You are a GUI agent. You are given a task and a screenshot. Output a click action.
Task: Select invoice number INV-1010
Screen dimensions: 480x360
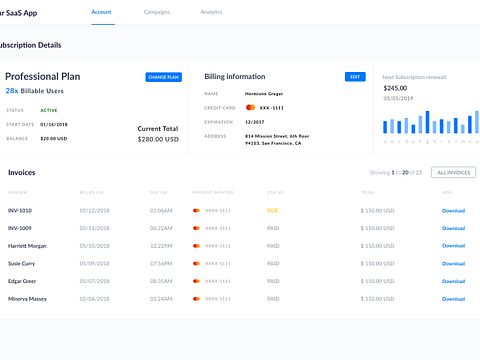(20, 211)
